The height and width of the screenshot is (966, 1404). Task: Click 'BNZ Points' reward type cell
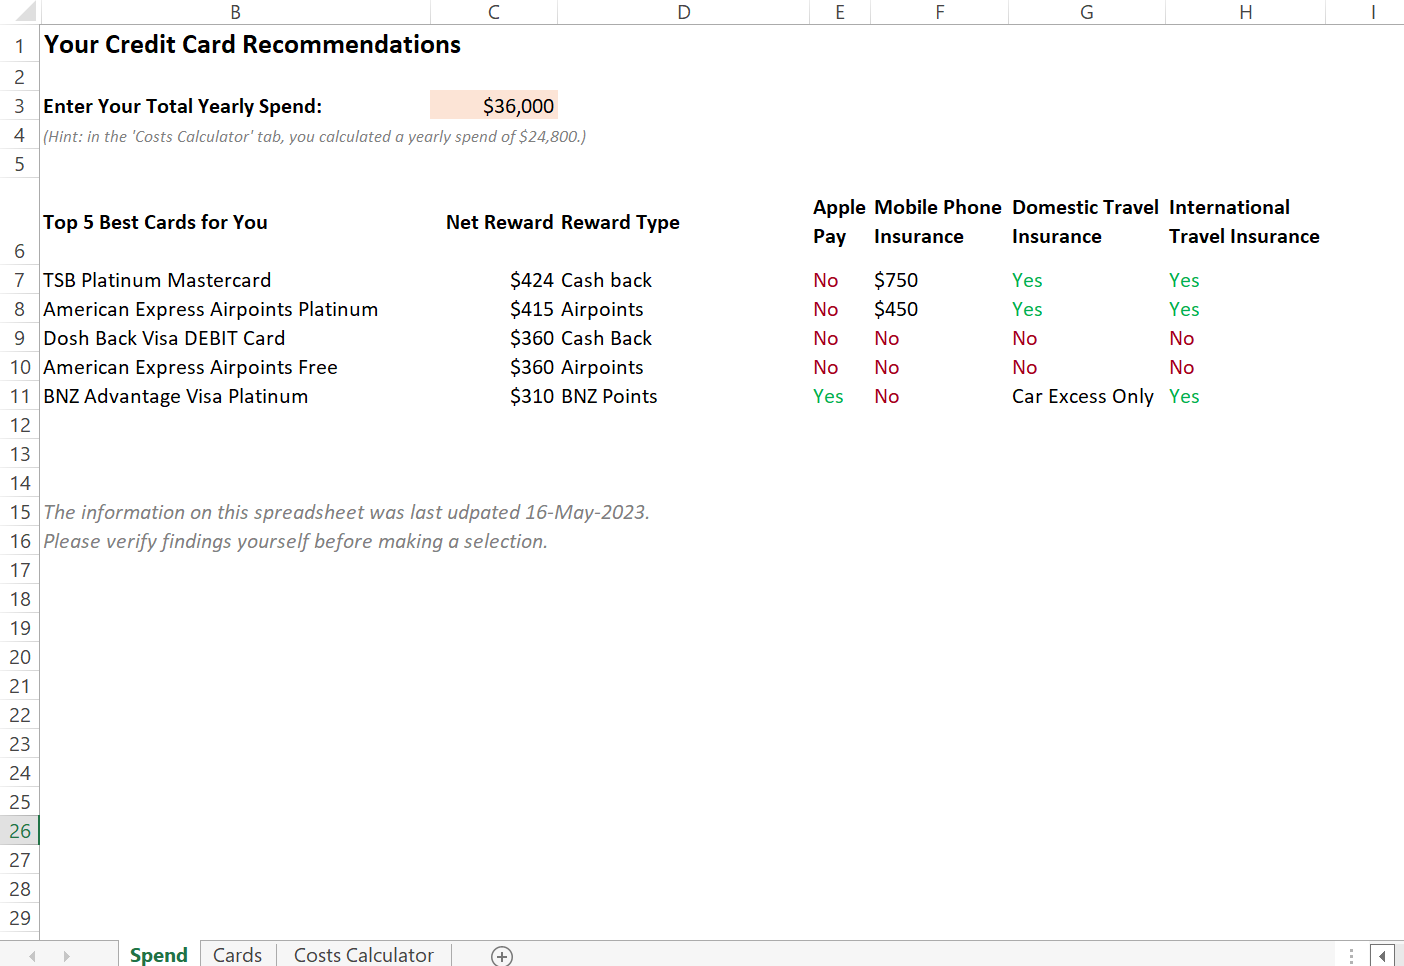tap(609, 396)
